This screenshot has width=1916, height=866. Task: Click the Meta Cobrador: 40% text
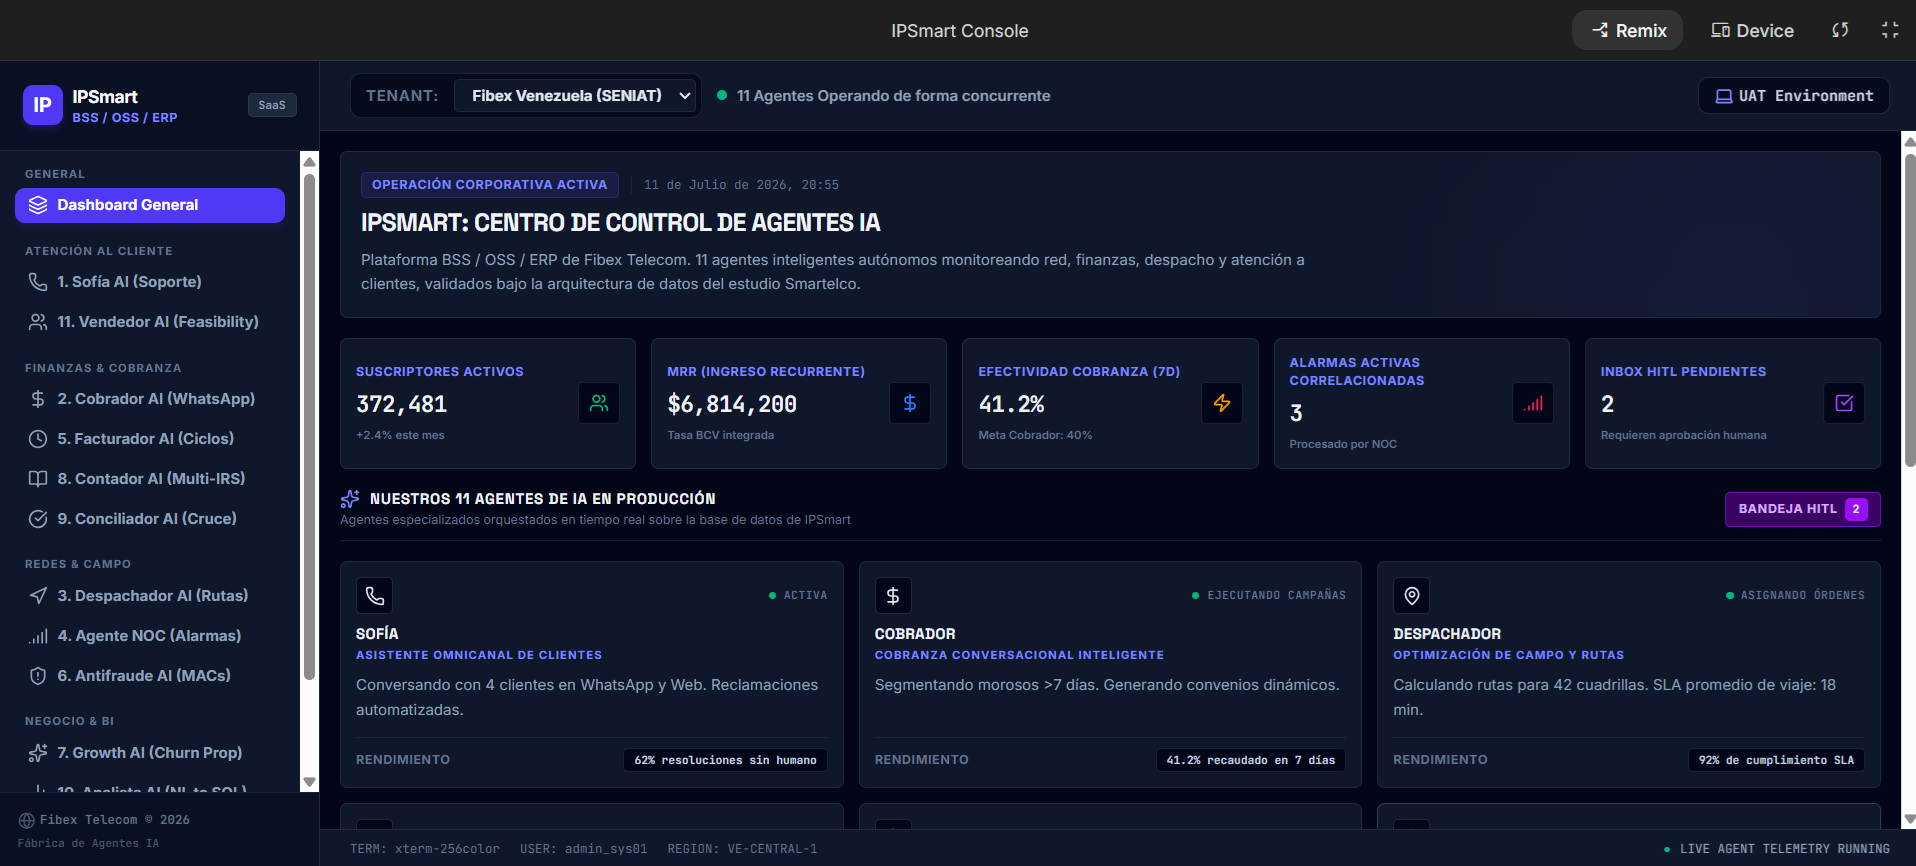(1035, 435)
